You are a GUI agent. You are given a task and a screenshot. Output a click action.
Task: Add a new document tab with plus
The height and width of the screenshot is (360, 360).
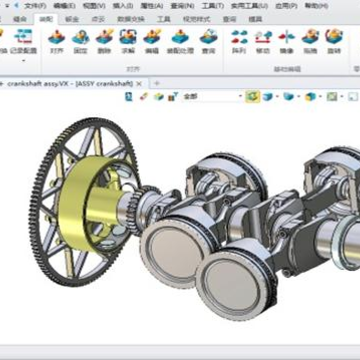click(x=157, y=83)
